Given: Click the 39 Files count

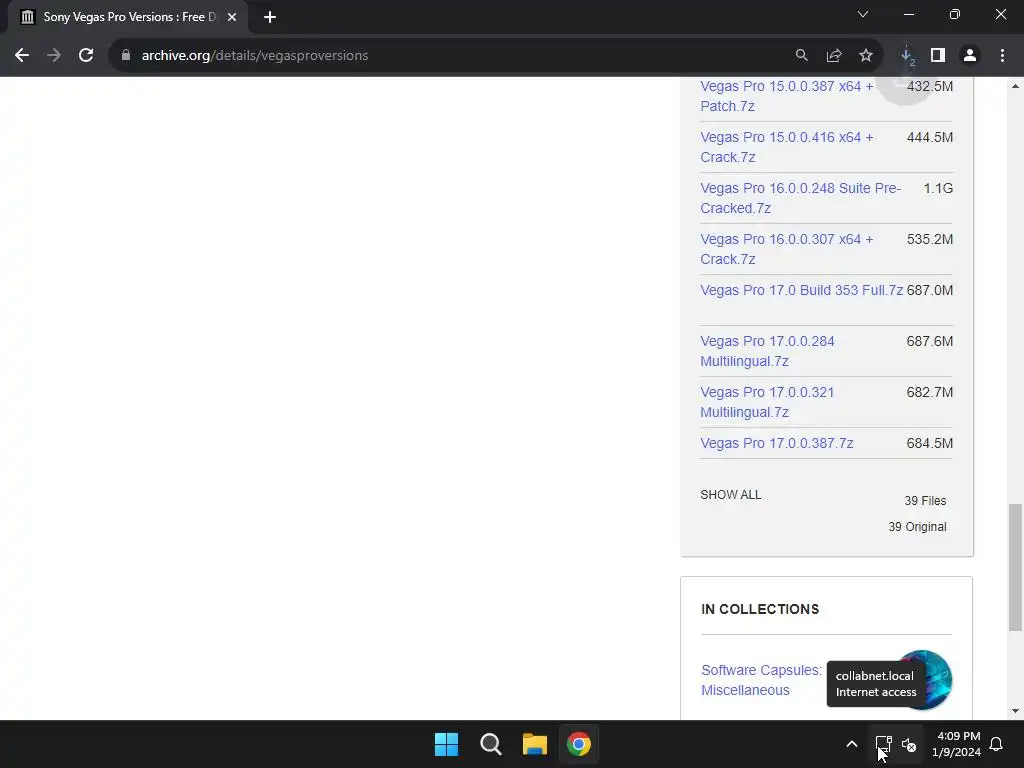Looking at the screenshot, I should click(925, 501).
